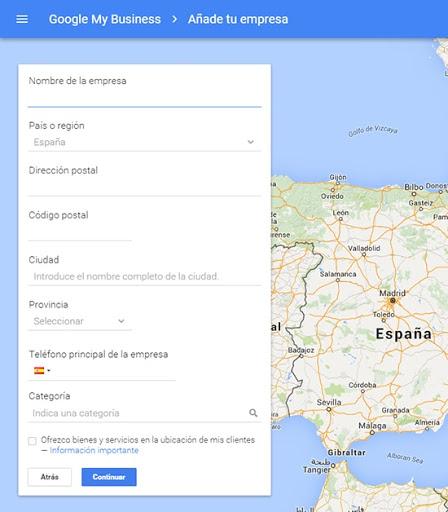This screenshot has height=512, width=448.
Task: Click the Gasteiz label on the map
Action: point(421,203)
